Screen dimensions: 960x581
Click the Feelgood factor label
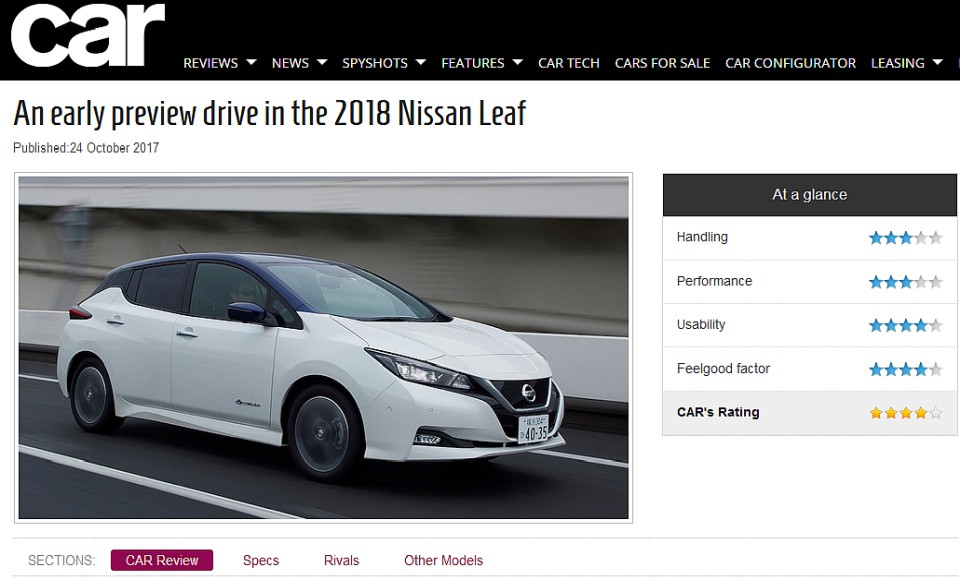(723, 369)
